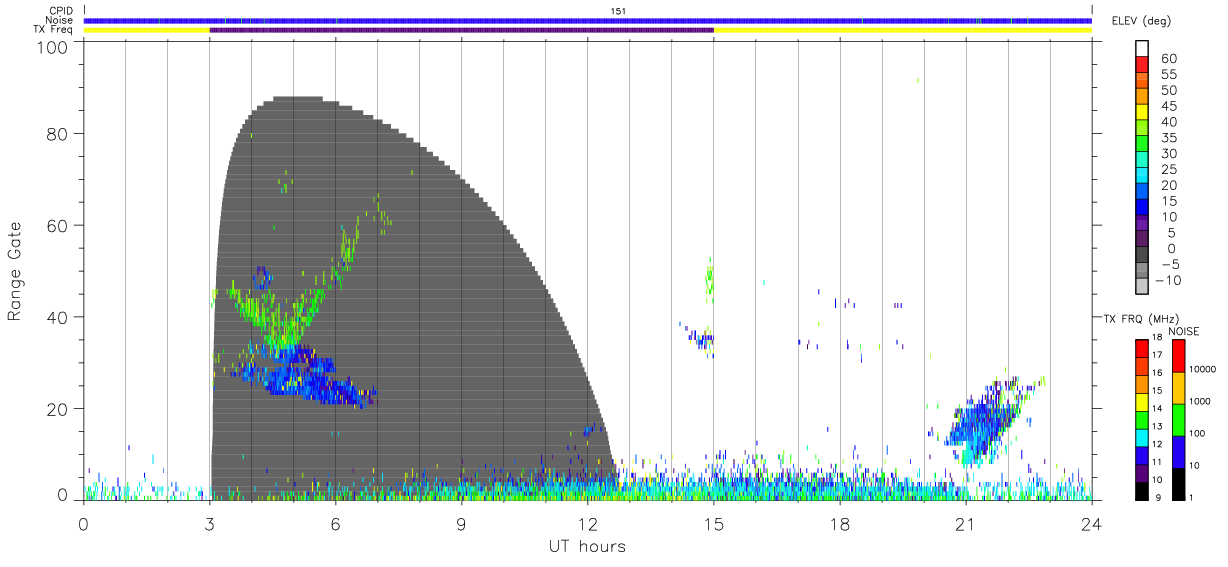Viewport: 1228px width, 567px height.
Task: Click the 45 label on ELEV colorbar
Action: coord(1169,106)
